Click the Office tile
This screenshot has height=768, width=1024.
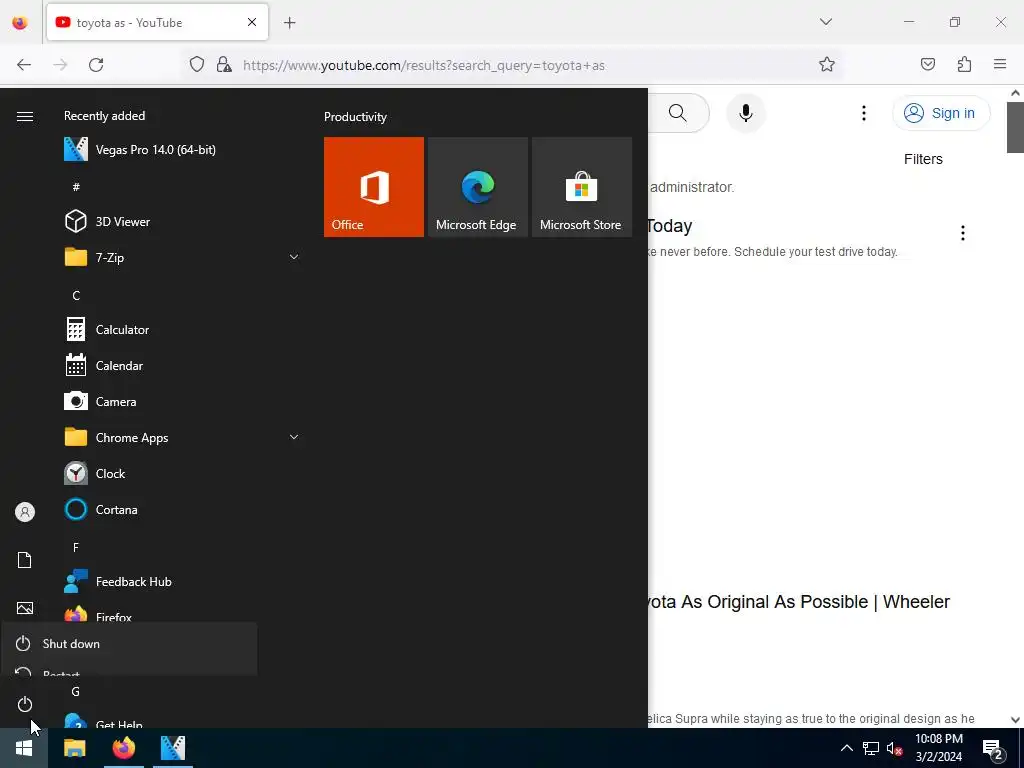point(374,187)
